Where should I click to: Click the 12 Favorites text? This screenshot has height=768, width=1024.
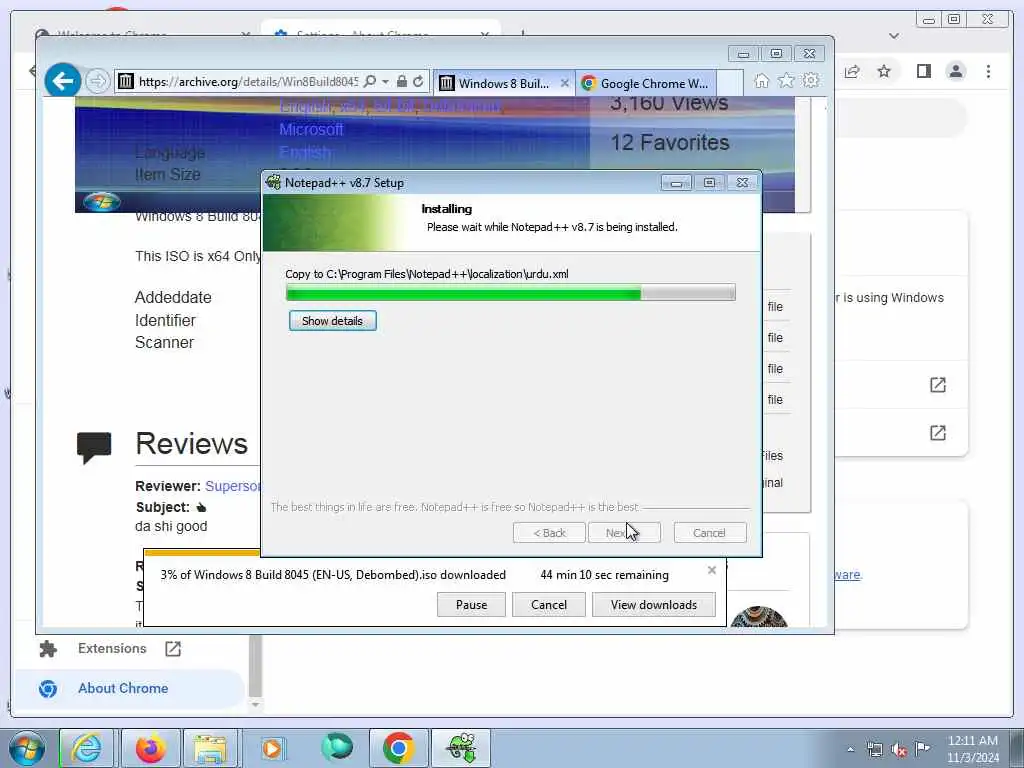669,142
